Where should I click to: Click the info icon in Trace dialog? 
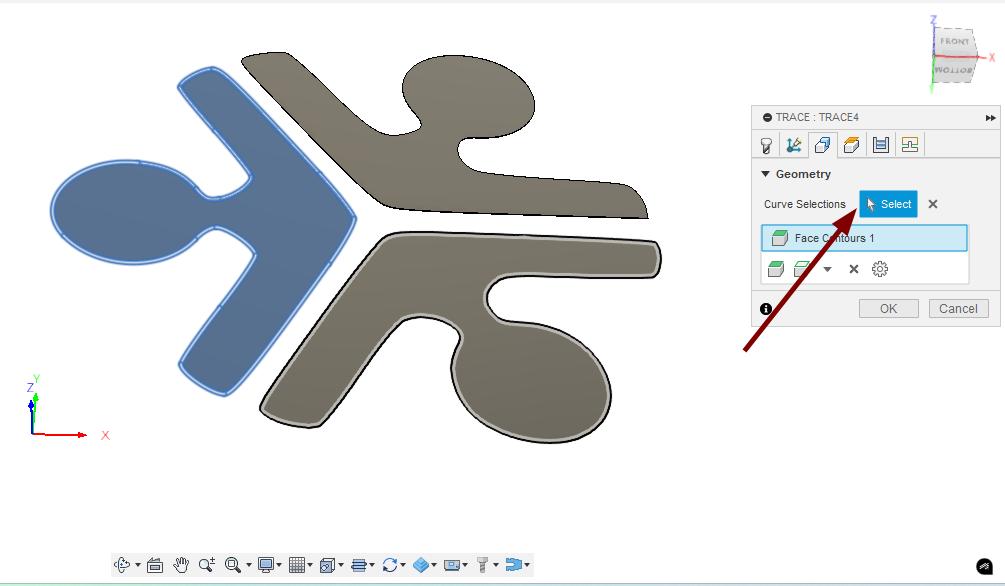pyautogui.click(x=765, y=309)
